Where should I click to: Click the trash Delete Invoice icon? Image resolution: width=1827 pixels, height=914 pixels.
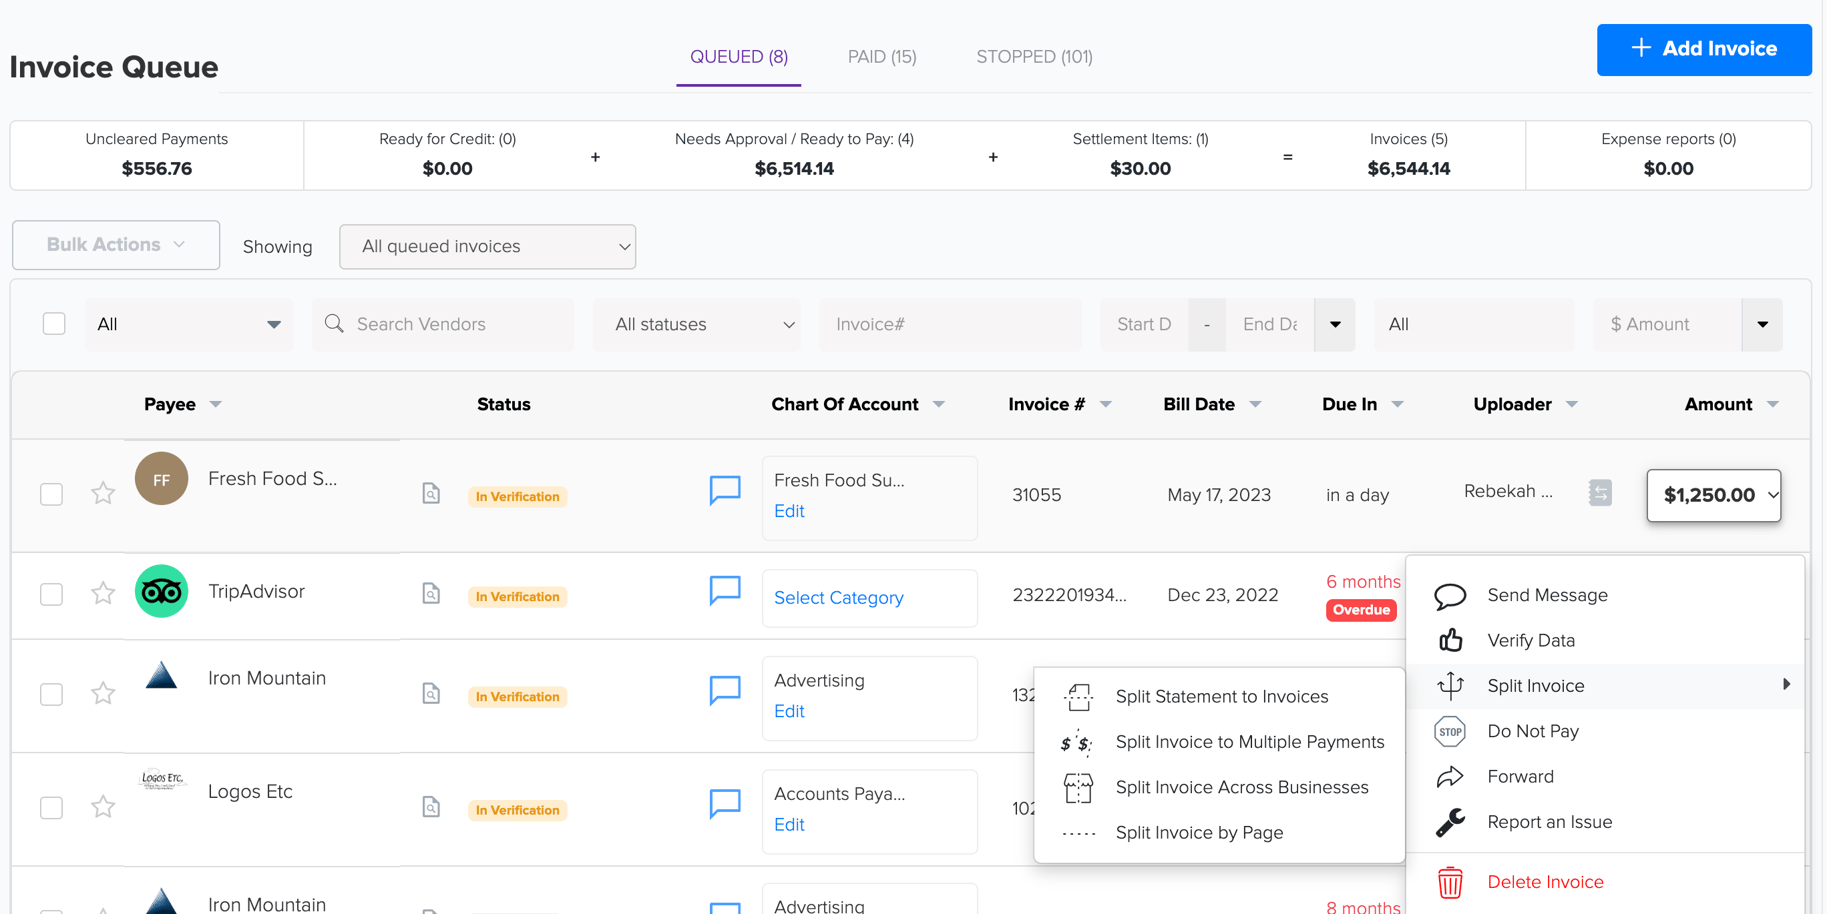click(x=1451, y=882)
